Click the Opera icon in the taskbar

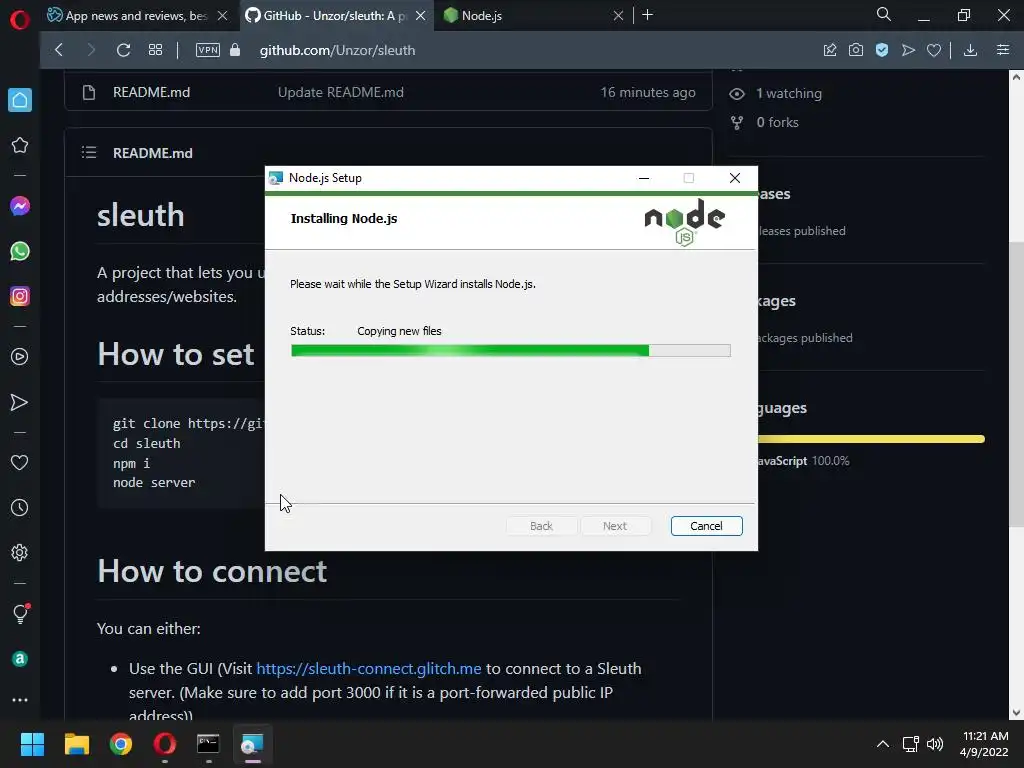(x=165, y=744)
